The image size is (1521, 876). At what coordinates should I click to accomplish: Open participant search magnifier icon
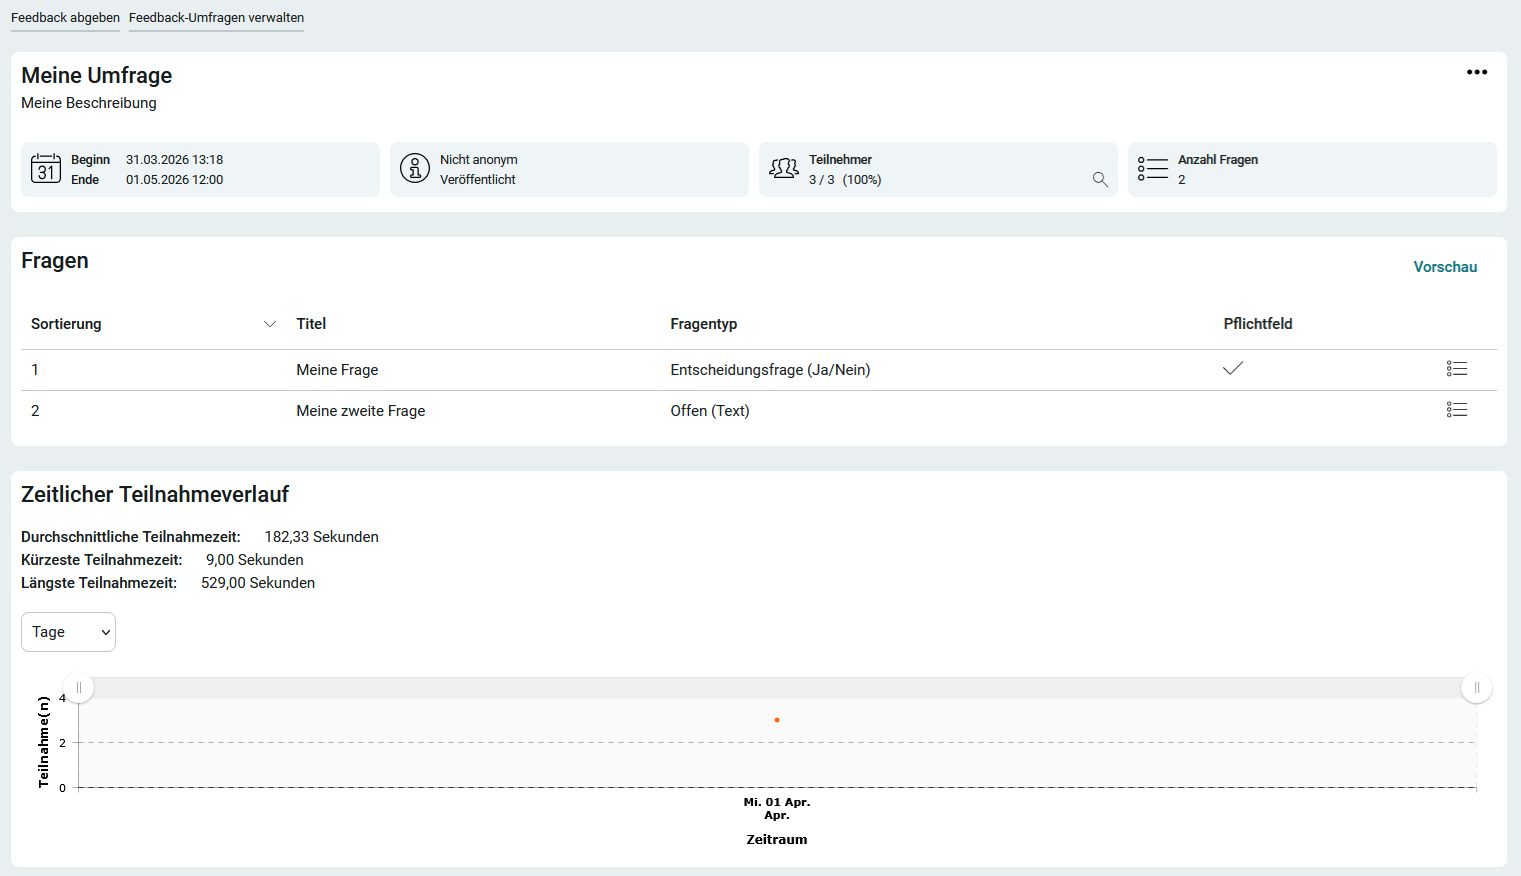(x=1100, y=180)
